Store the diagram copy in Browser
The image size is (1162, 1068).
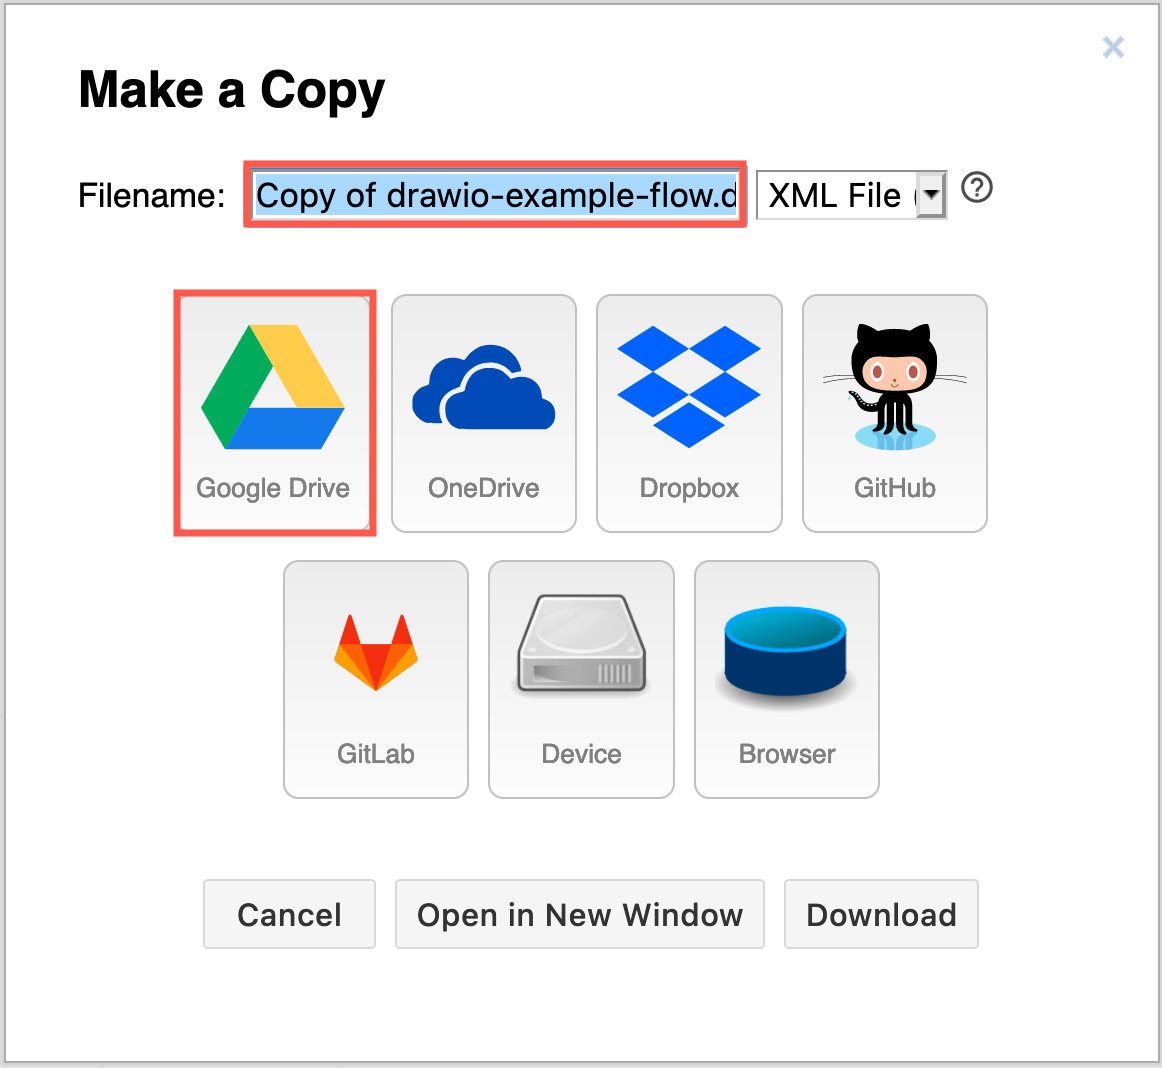click(786, 680)
